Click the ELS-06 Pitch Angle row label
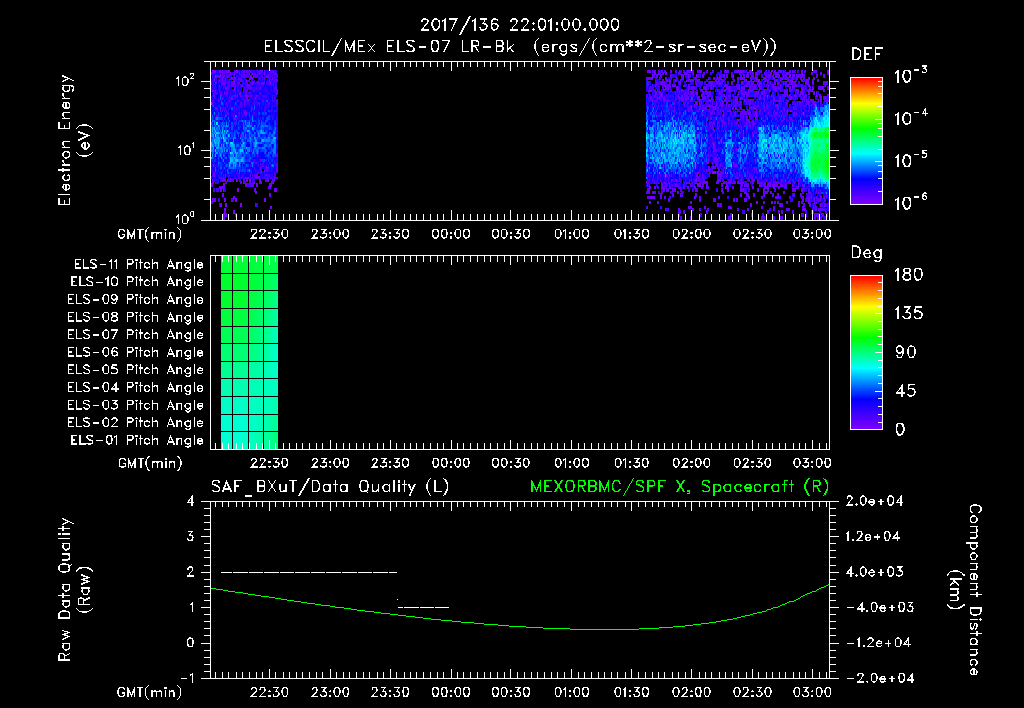This screenshot has height=708, width=1024. point(135,353)
